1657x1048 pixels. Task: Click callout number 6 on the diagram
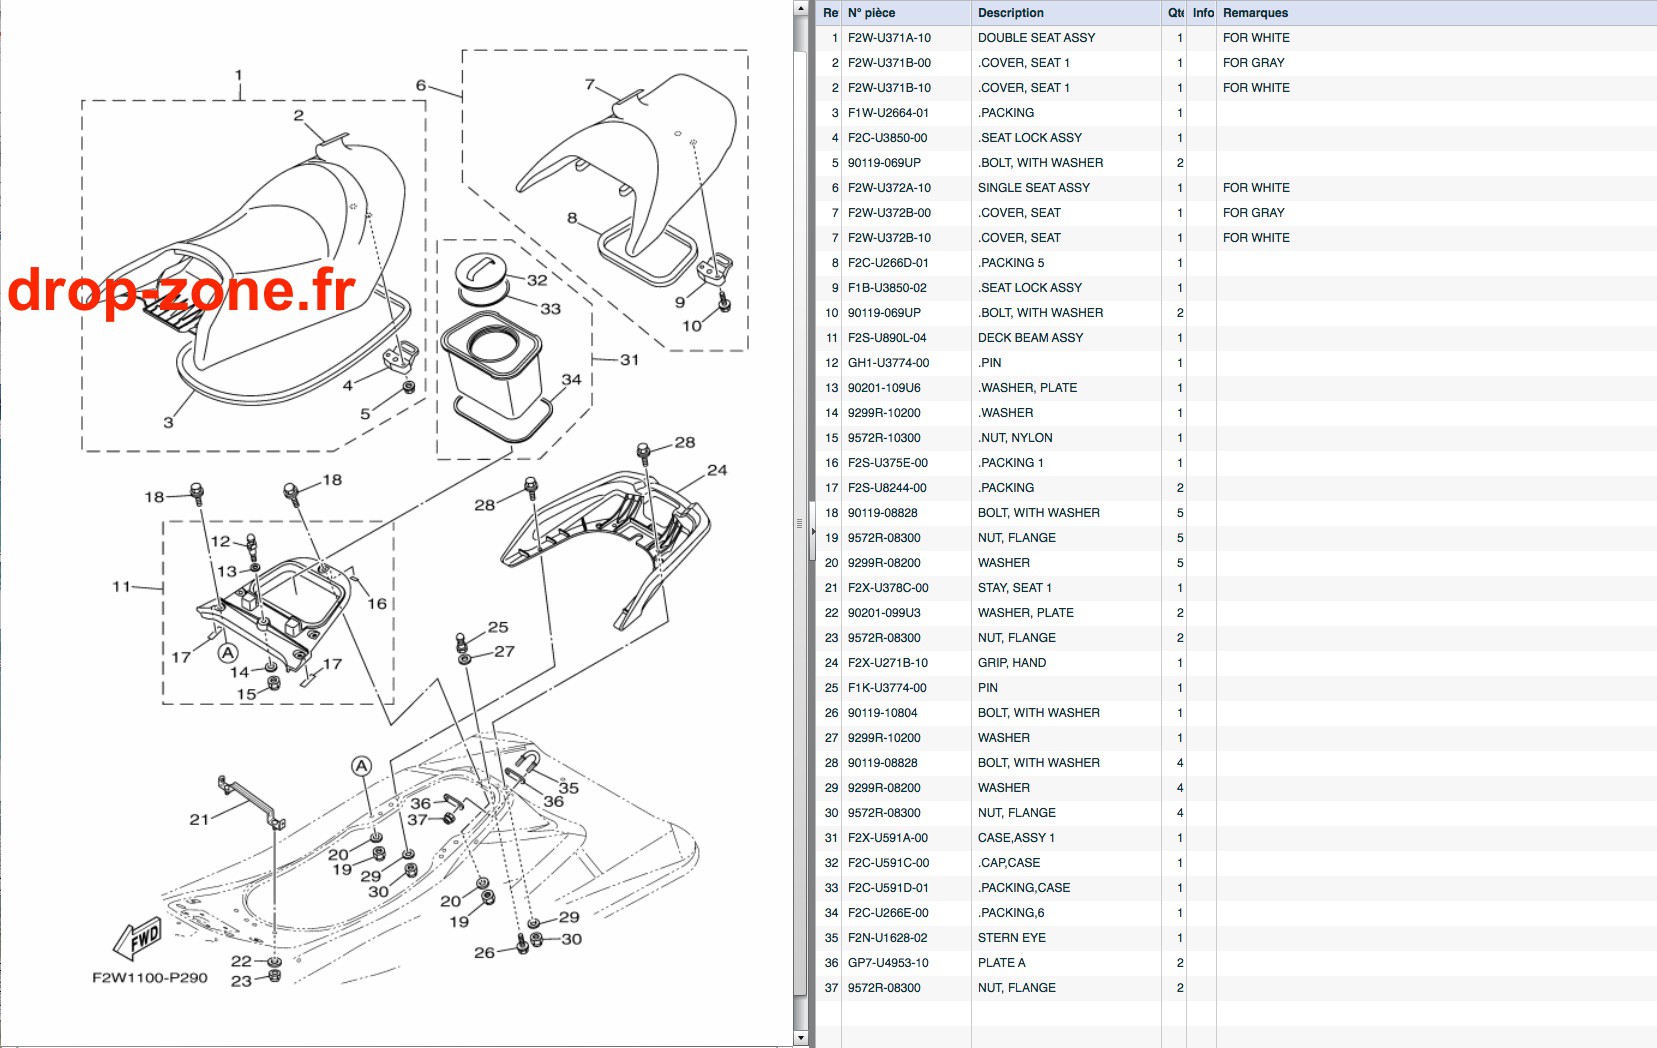[421, 86]
